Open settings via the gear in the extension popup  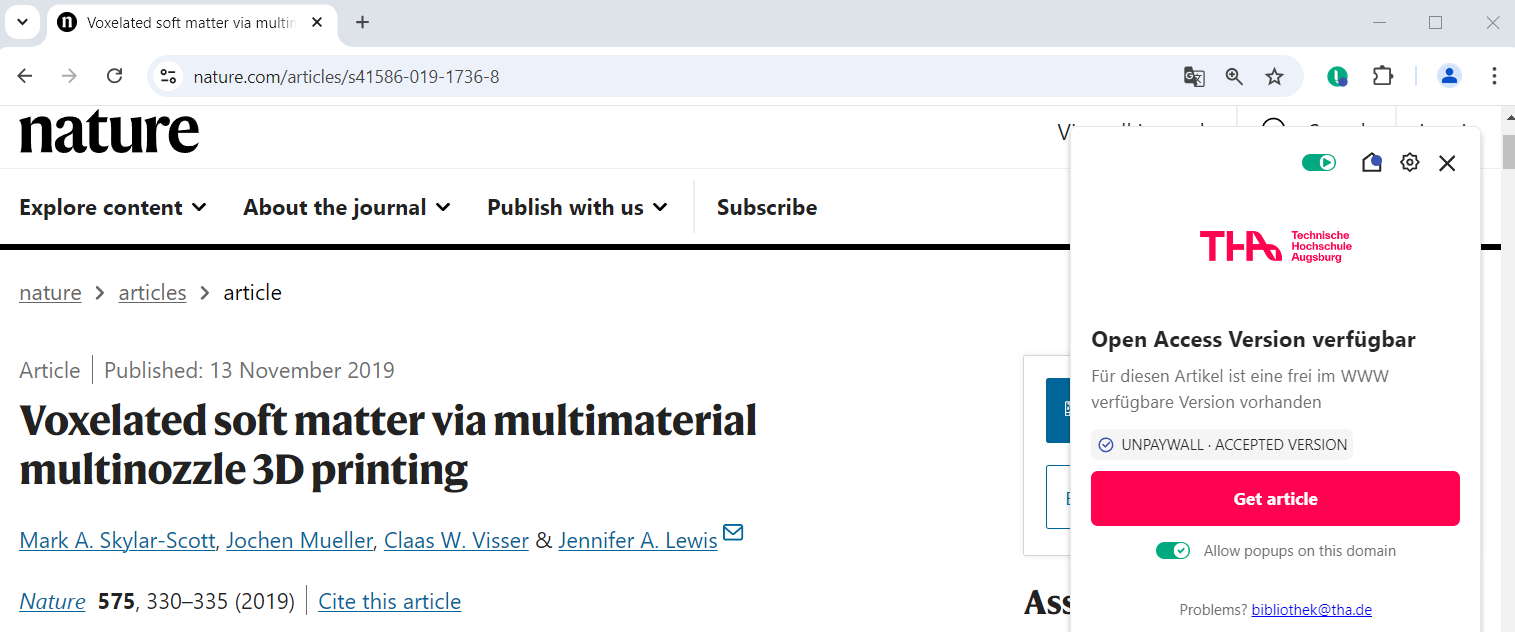1409,162
